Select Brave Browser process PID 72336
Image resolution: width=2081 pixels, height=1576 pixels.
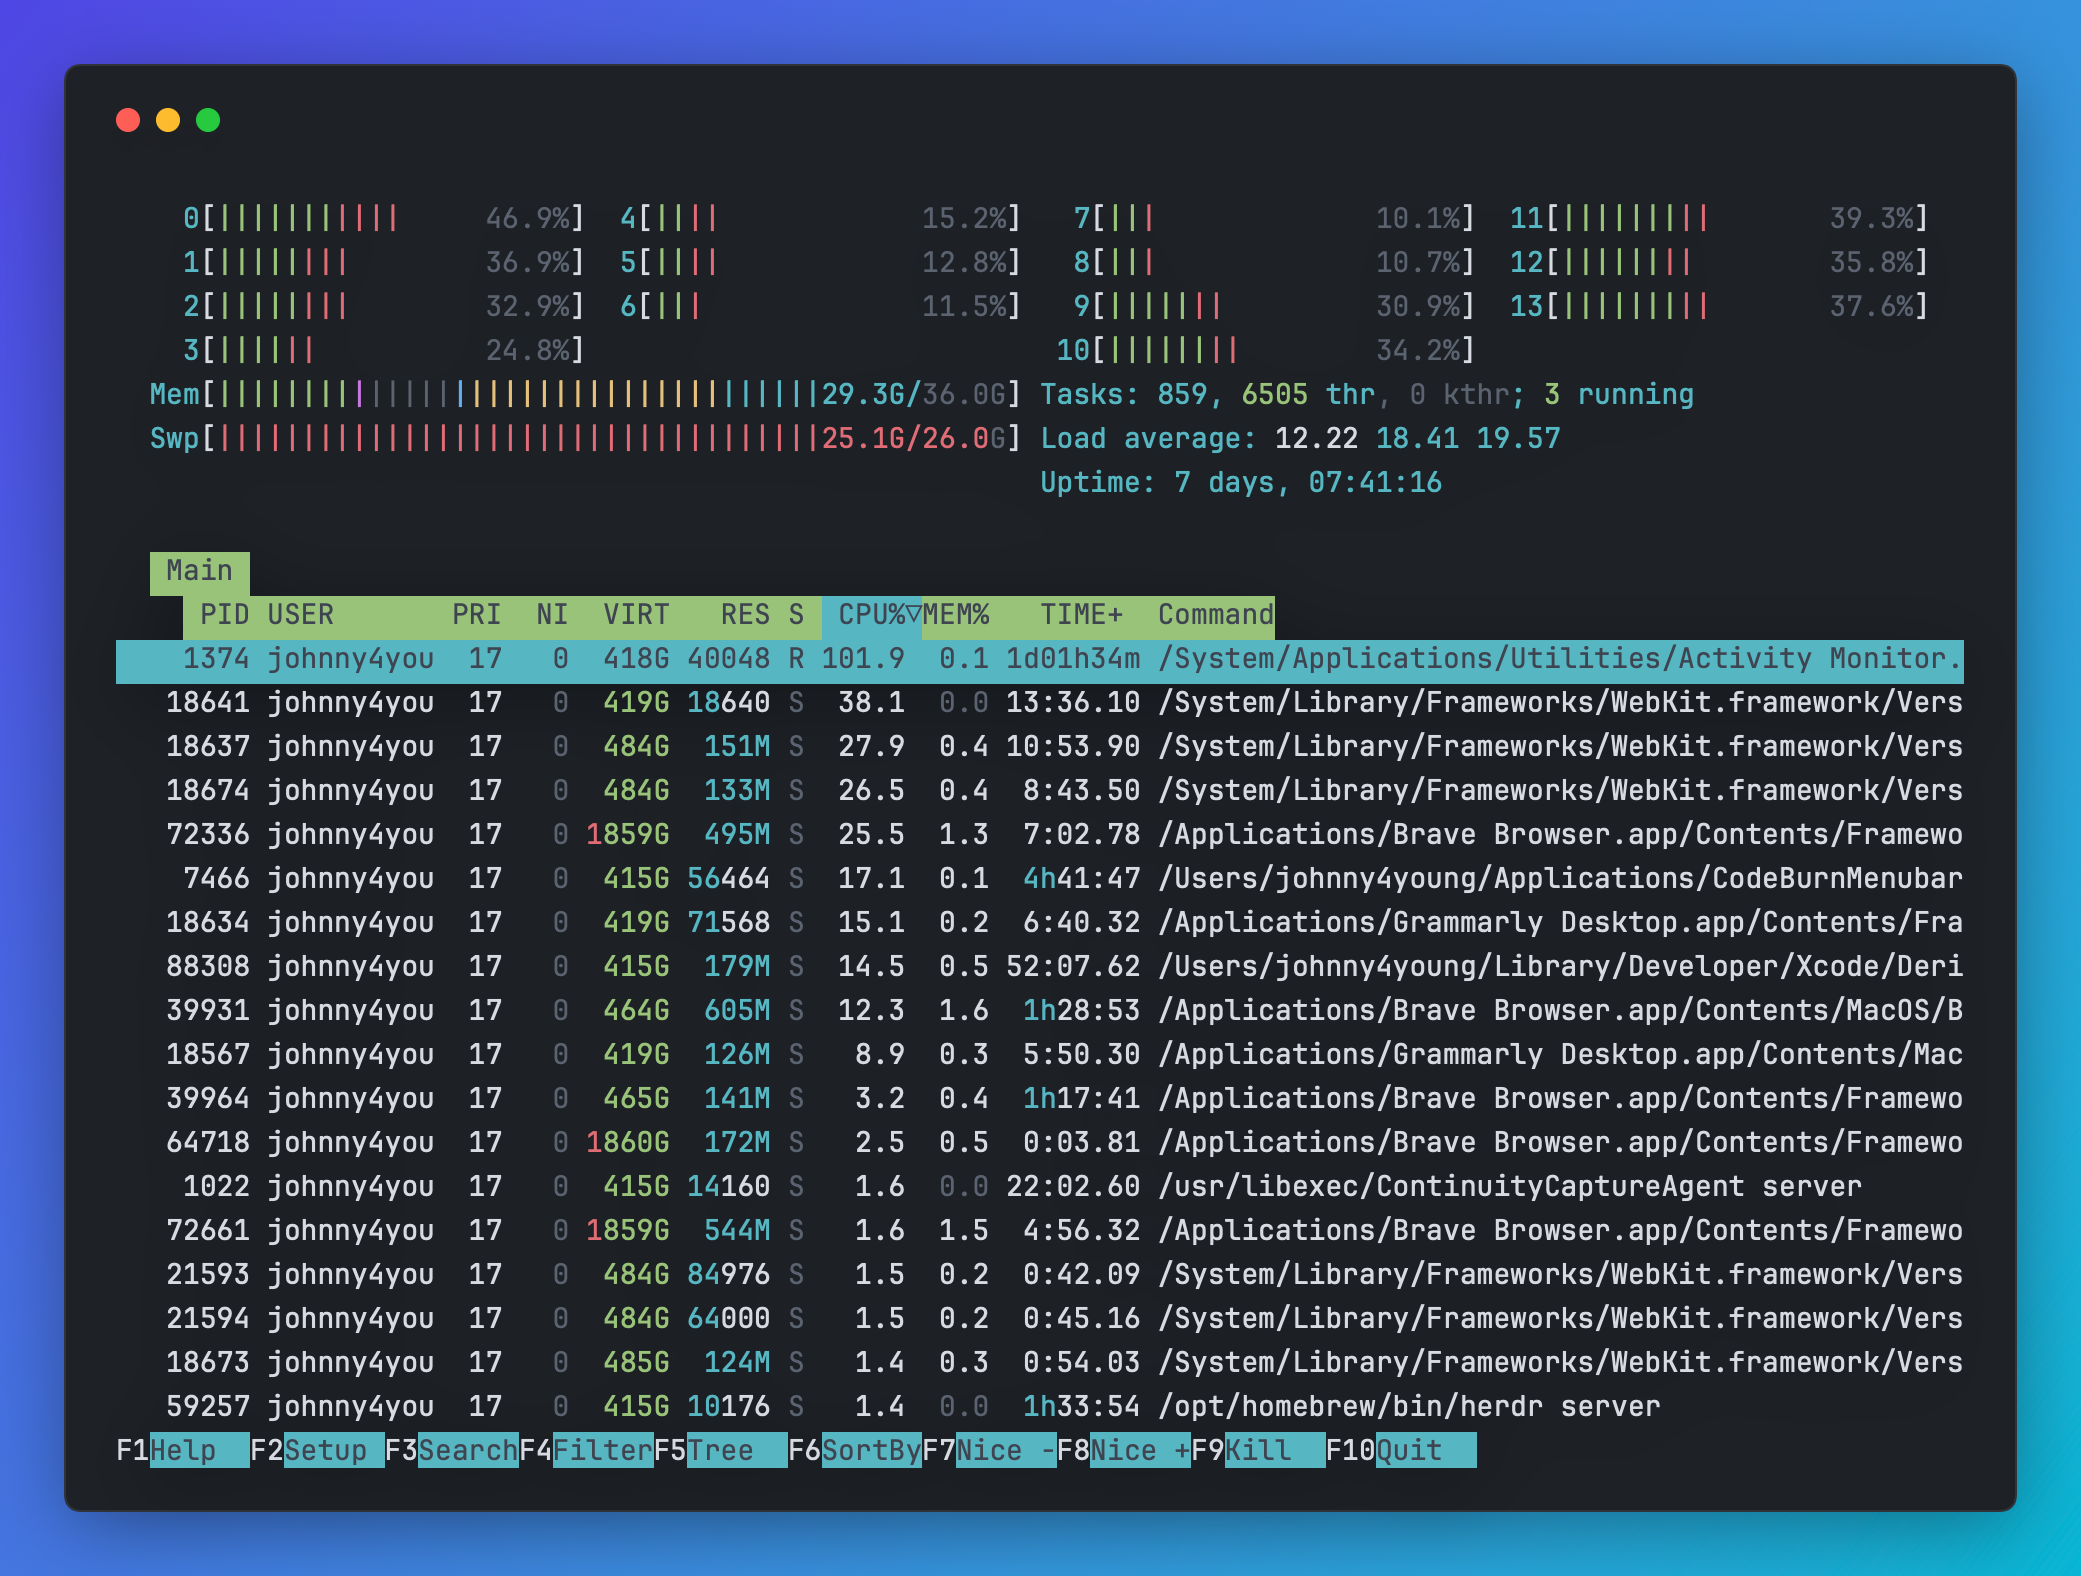pos(1040,836)
